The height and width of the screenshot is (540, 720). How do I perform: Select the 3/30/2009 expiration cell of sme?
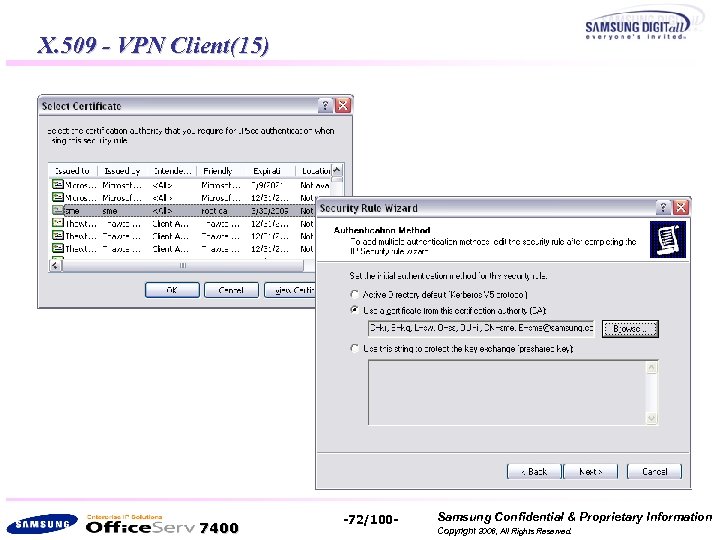270,211
